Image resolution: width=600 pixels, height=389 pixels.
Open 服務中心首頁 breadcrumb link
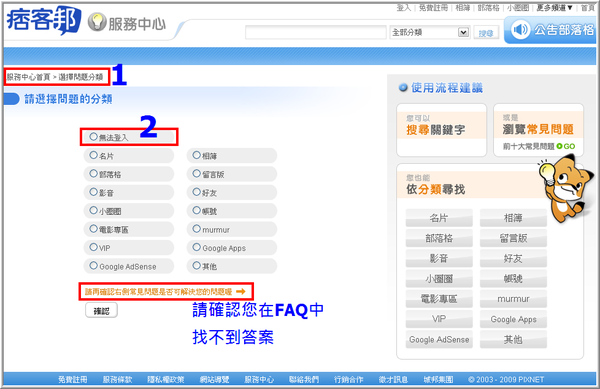(29, 77)
